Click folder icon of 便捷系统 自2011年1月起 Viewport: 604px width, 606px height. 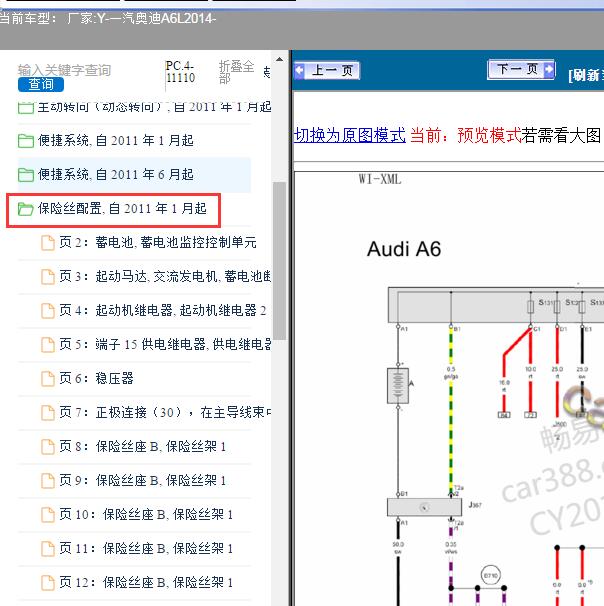tap(26, 141)
